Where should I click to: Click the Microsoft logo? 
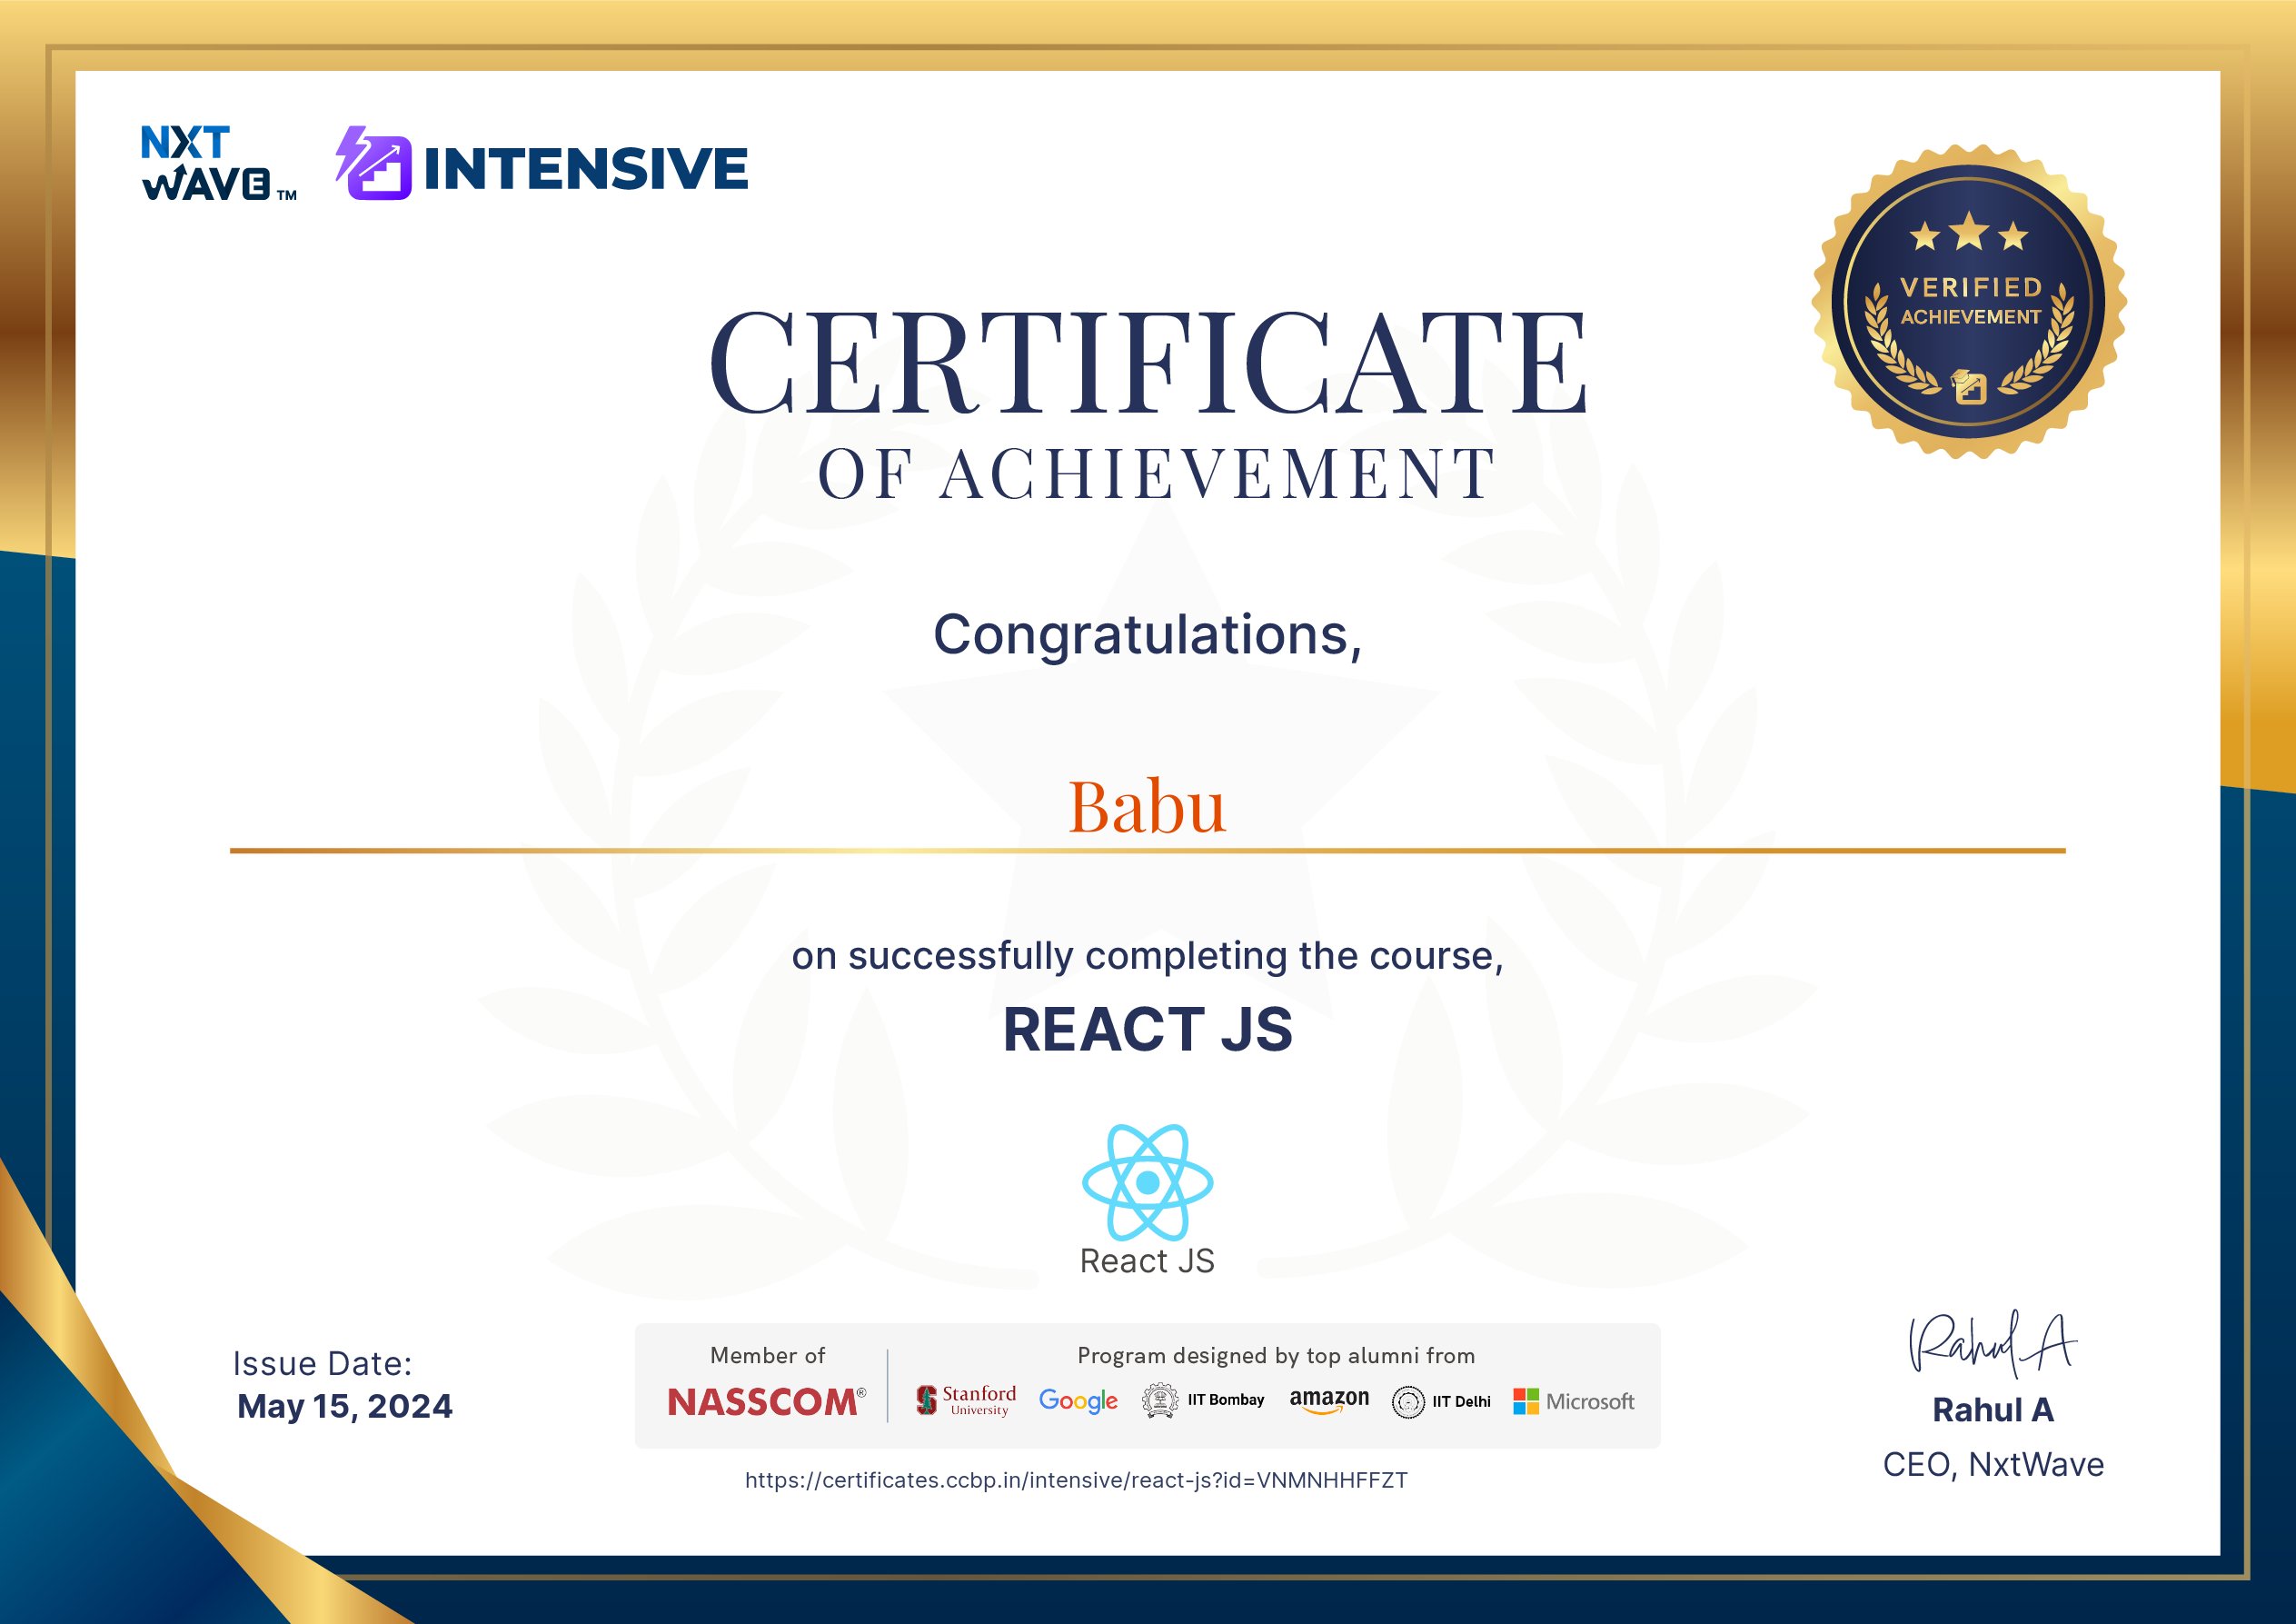(1574, 1402)
